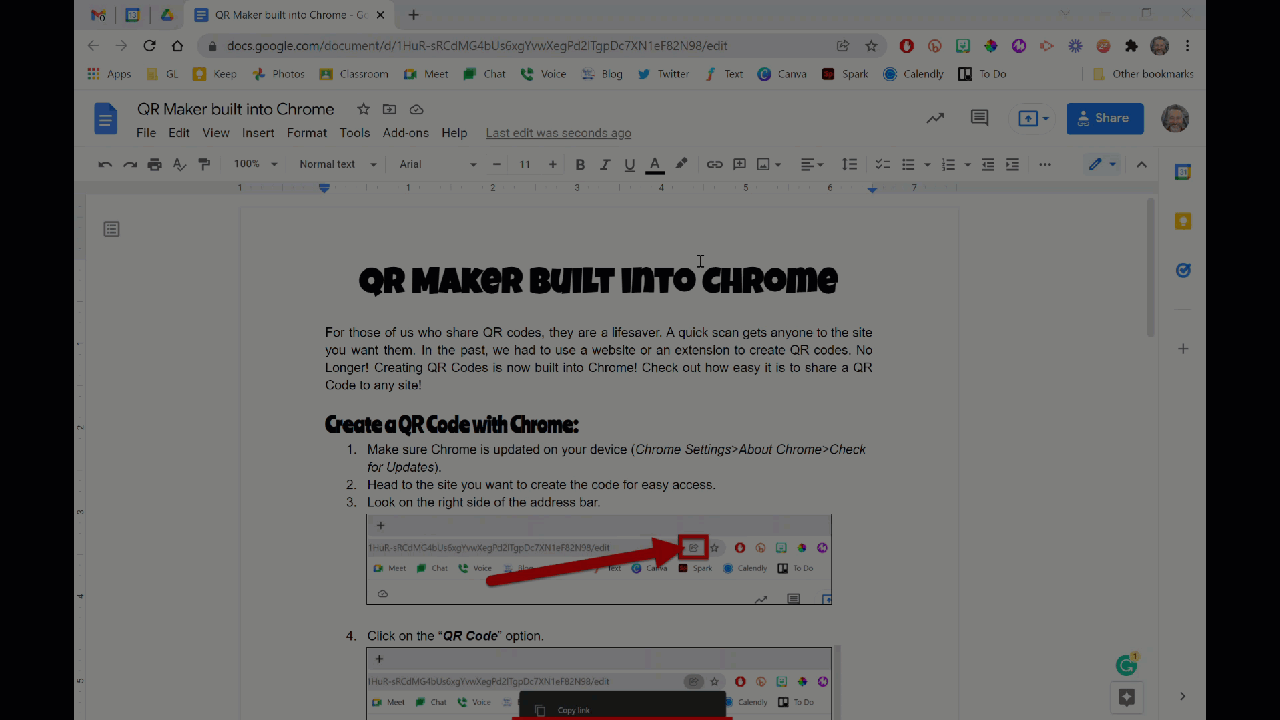1280x720 pixels.
Task: Show the document outline icon
Action: pyautogui.click(x=111, y=229)
